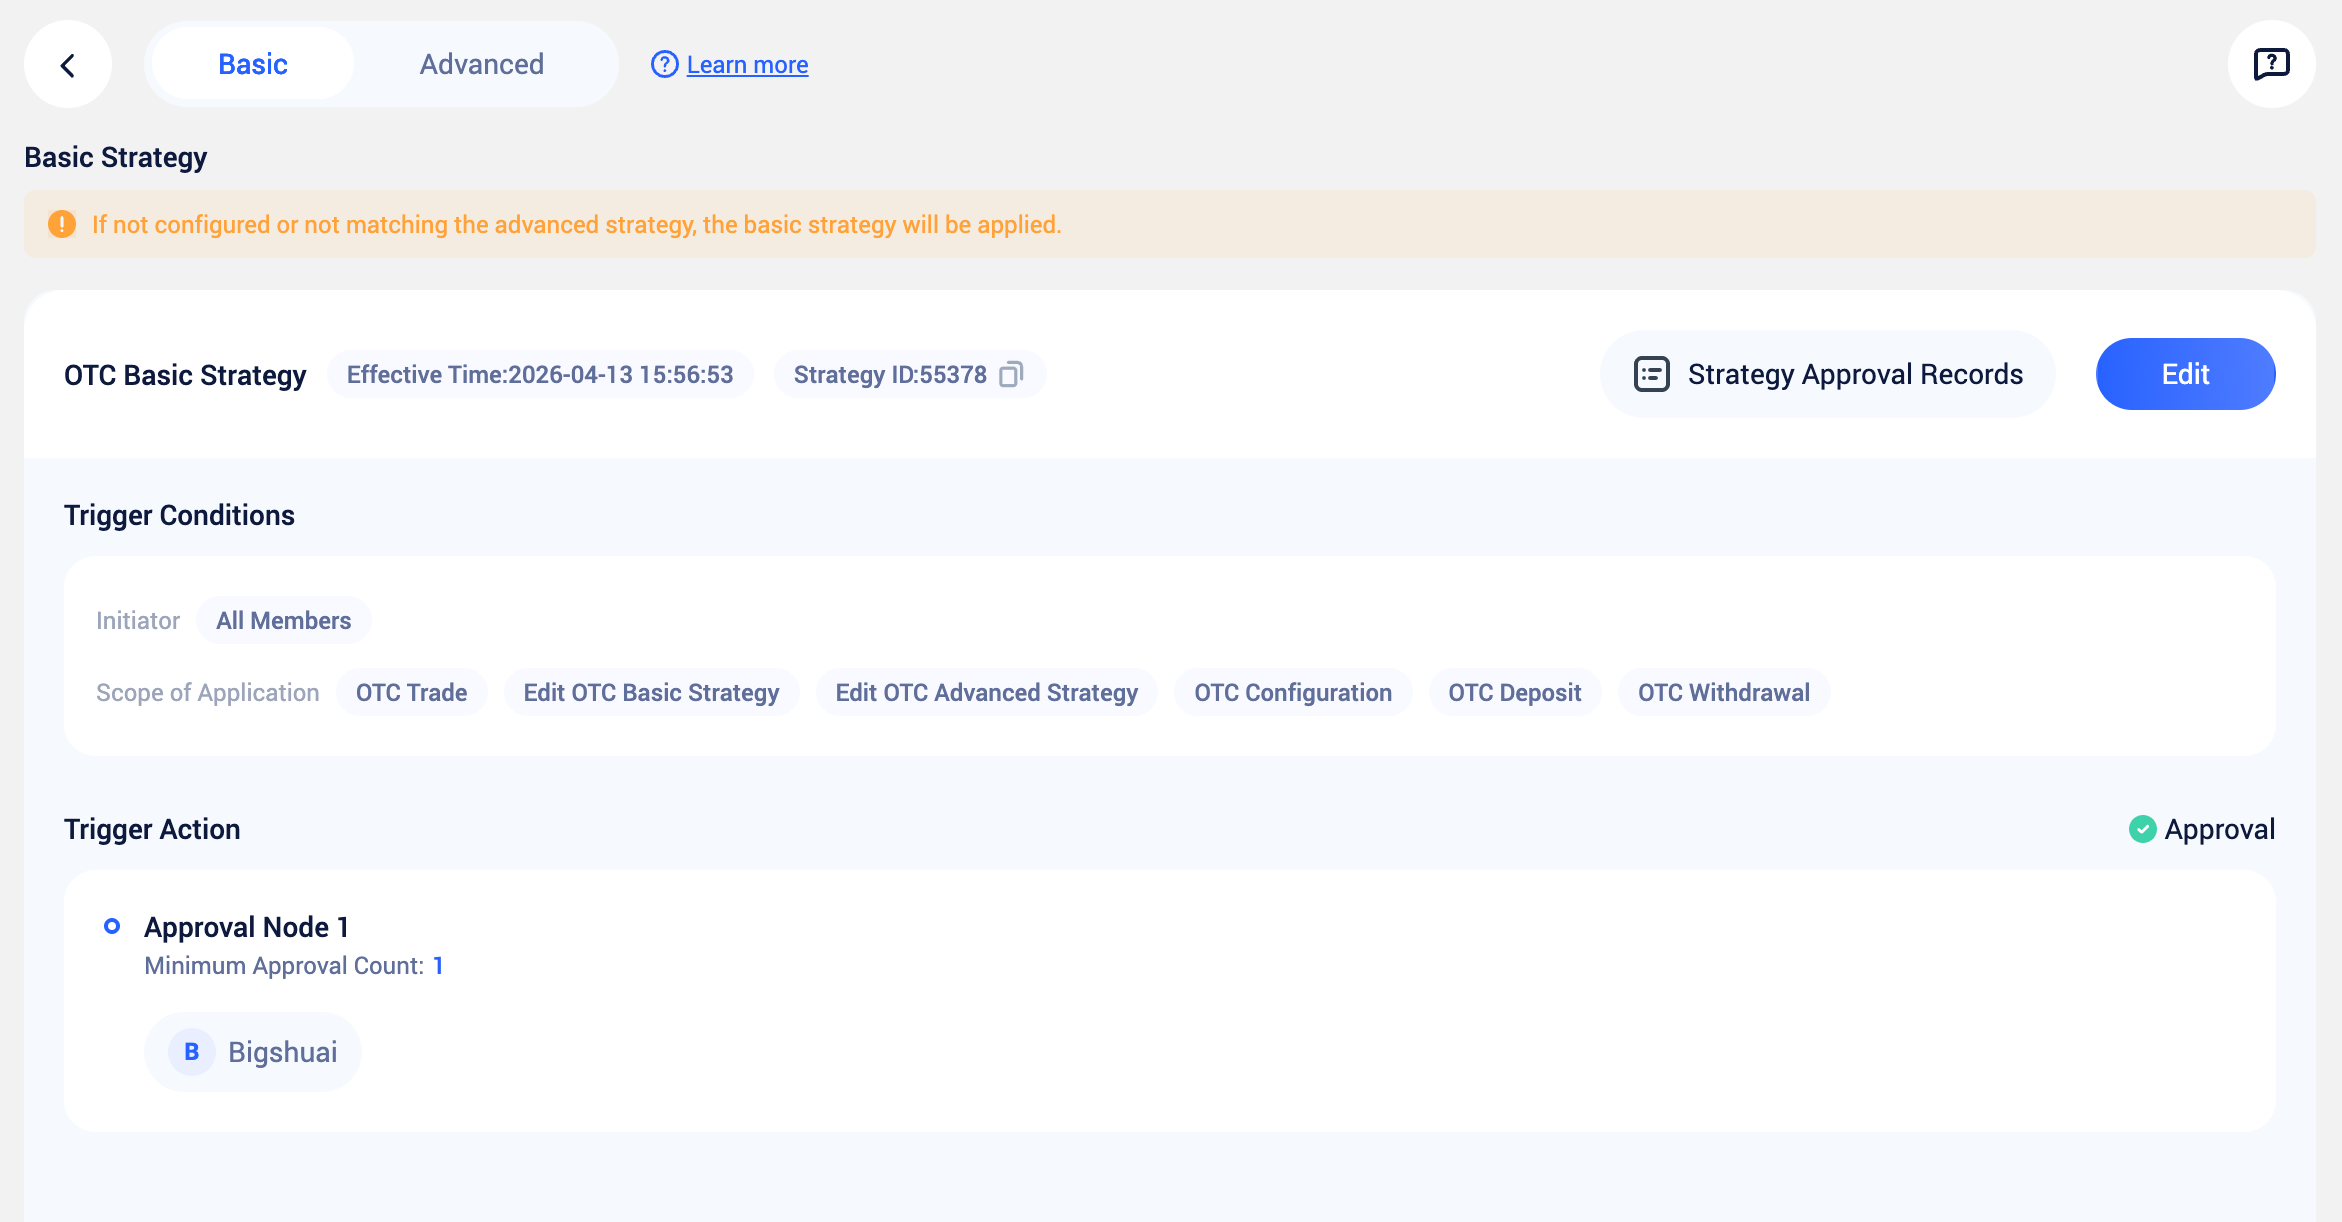
Task: Click the All Members initiator tag
Action: coord(283,621)
